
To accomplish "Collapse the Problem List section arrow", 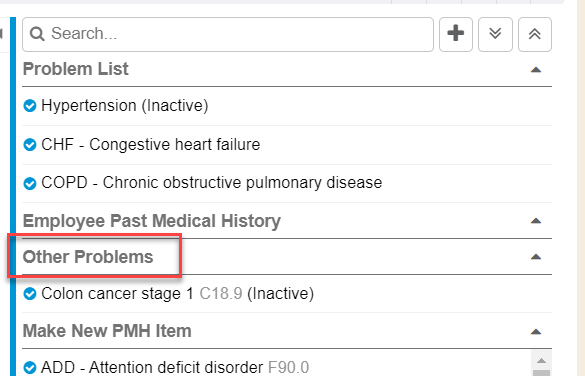I will (536, 70).
